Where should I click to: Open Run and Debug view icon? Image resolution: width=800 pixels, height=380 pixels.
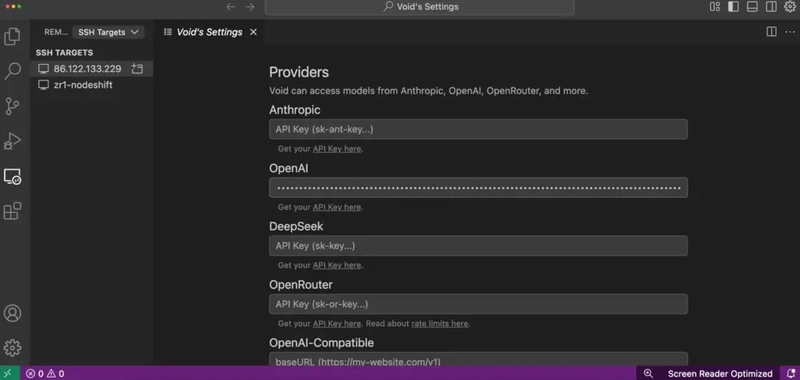pos(12,141)
